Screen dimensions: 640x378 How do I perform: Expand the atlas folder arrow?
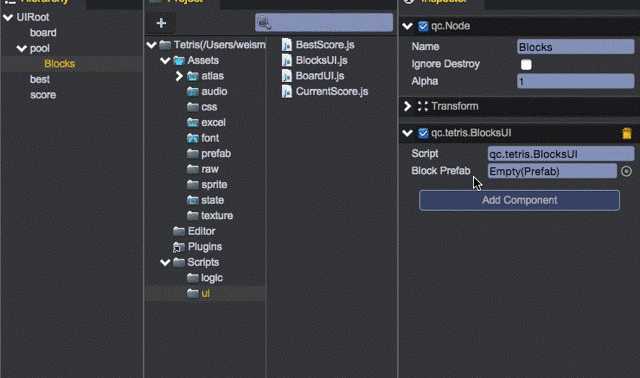179,76
